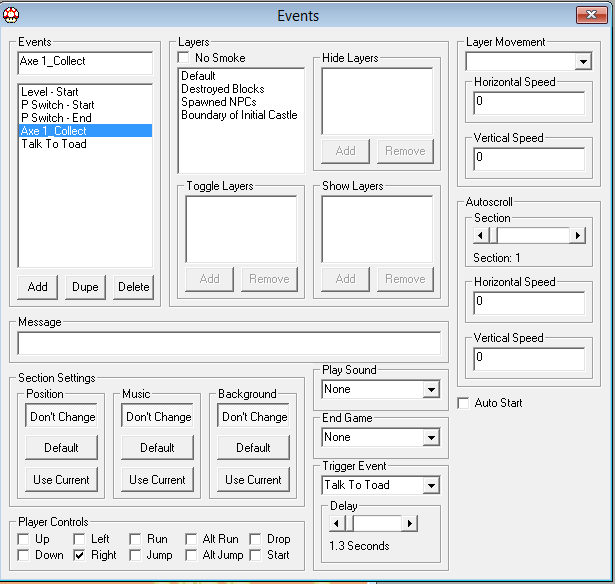This screenshot has width=615, height=584.
Task: Click Autoscroll Section left arrow
Action: 480,236
